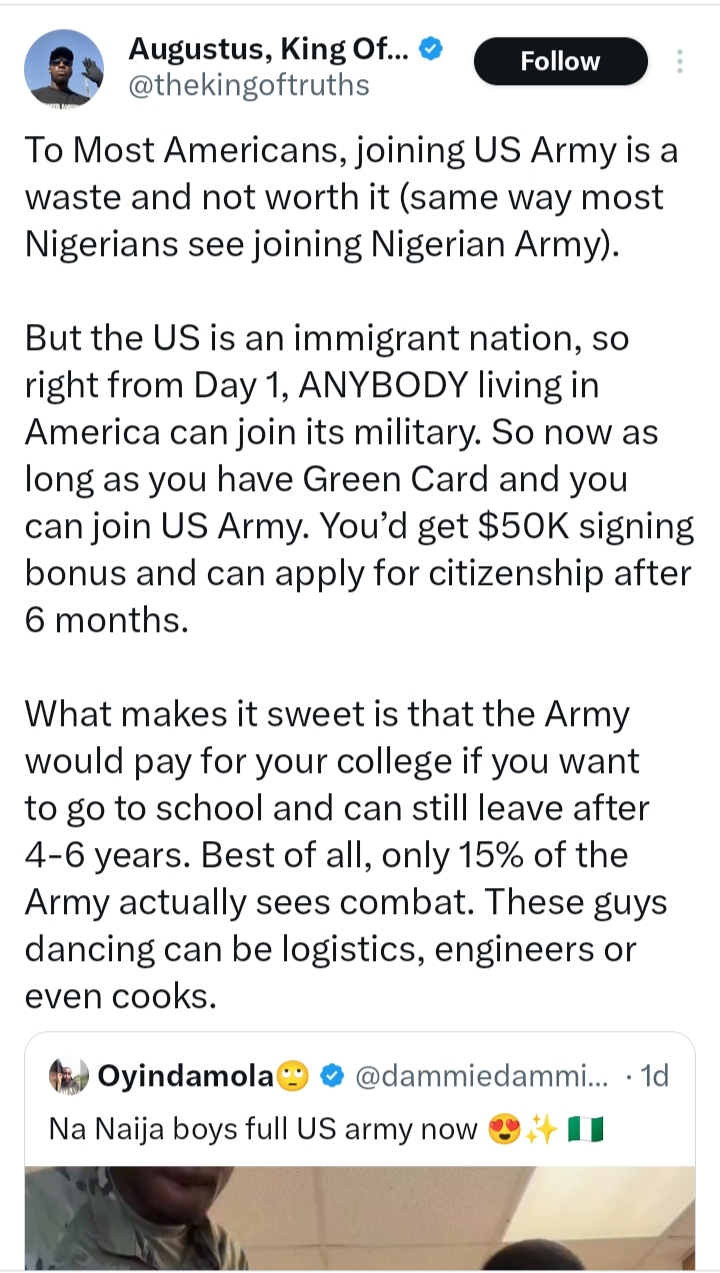720x1273 pixels.
Task: Open the "Augustus, King Of..." display name
Action: pyautogui.click(x=268, y=47)
